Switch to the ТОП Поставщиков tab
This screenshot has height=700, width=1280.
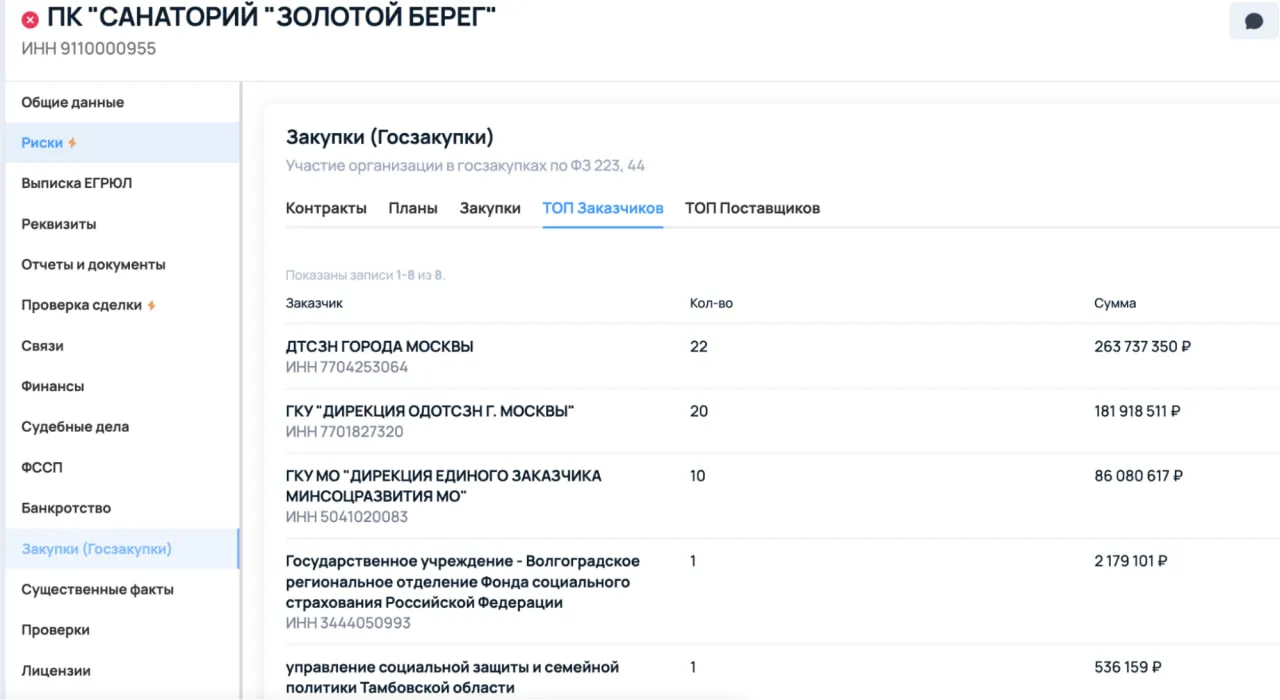(x=752, y=208)
